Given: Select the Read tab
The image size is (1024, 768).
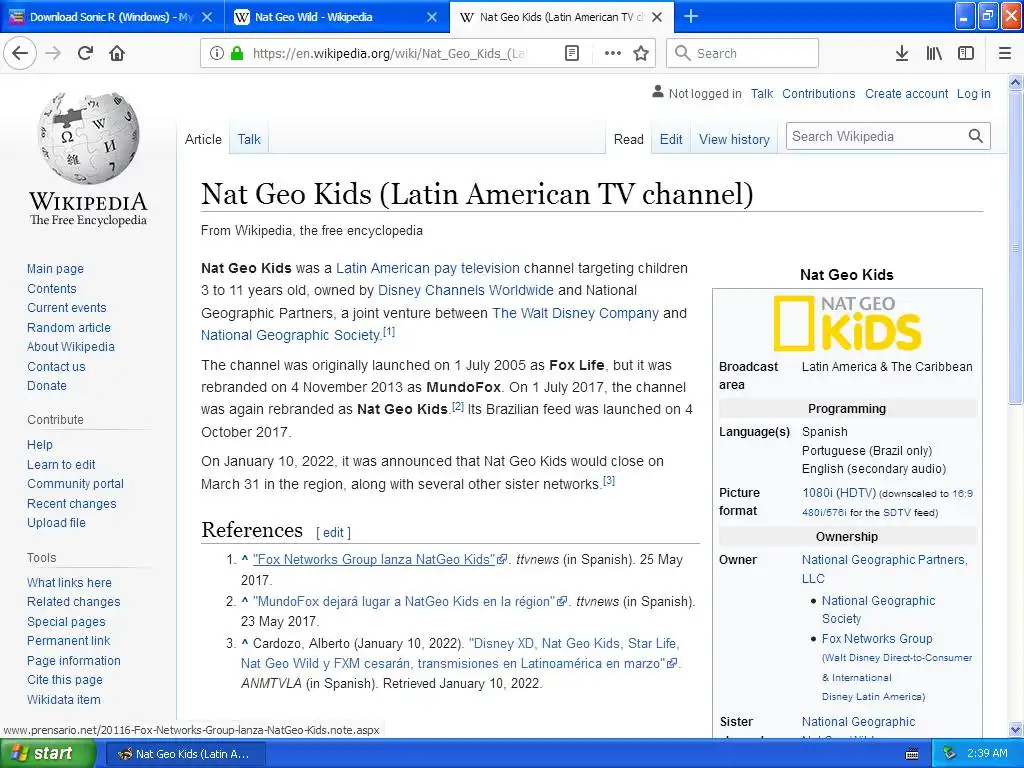Looking at the screenshot, I should point(628,139).
